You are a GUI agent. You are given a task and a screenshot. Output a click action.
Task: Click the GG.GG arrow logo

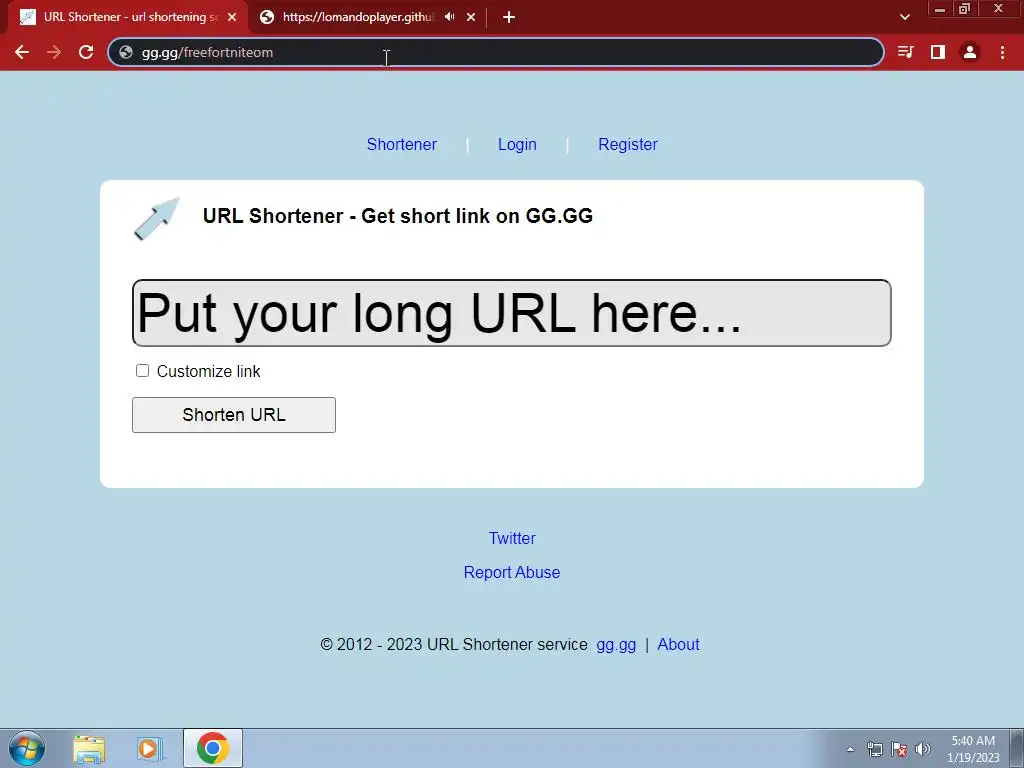click(157, 218)
